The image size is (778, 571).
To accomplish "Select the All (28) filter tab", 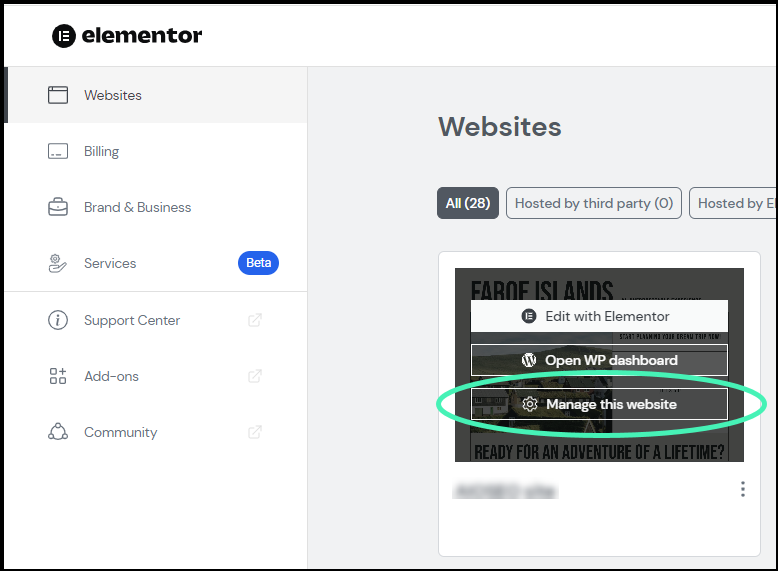I will point(468,203).
